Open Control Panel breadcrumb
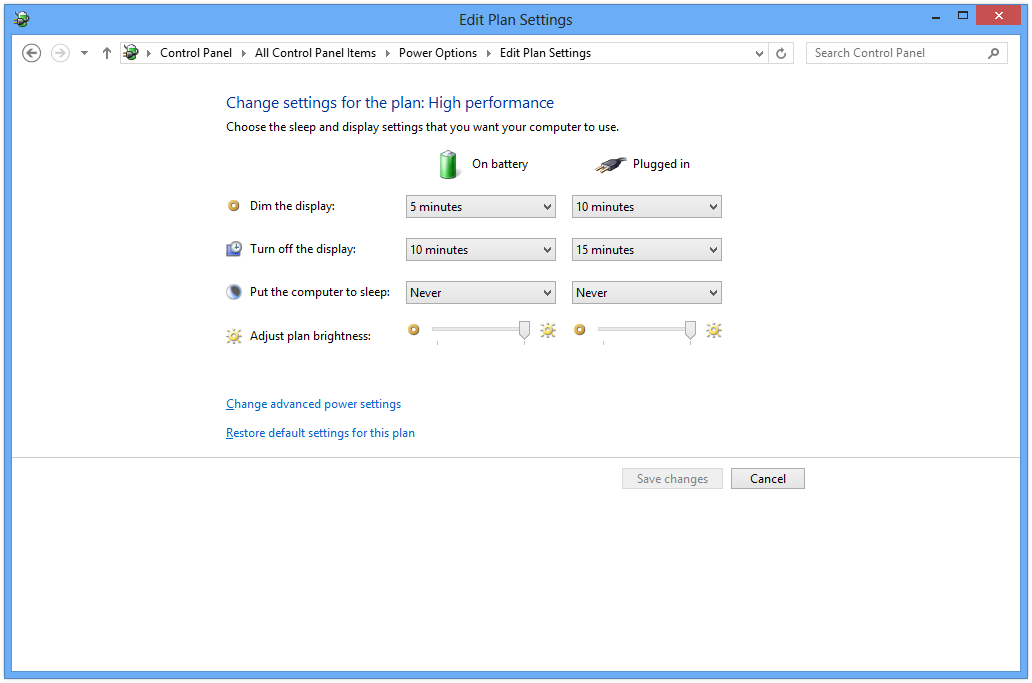1032x683 pixels. click(x=195, y=53)
